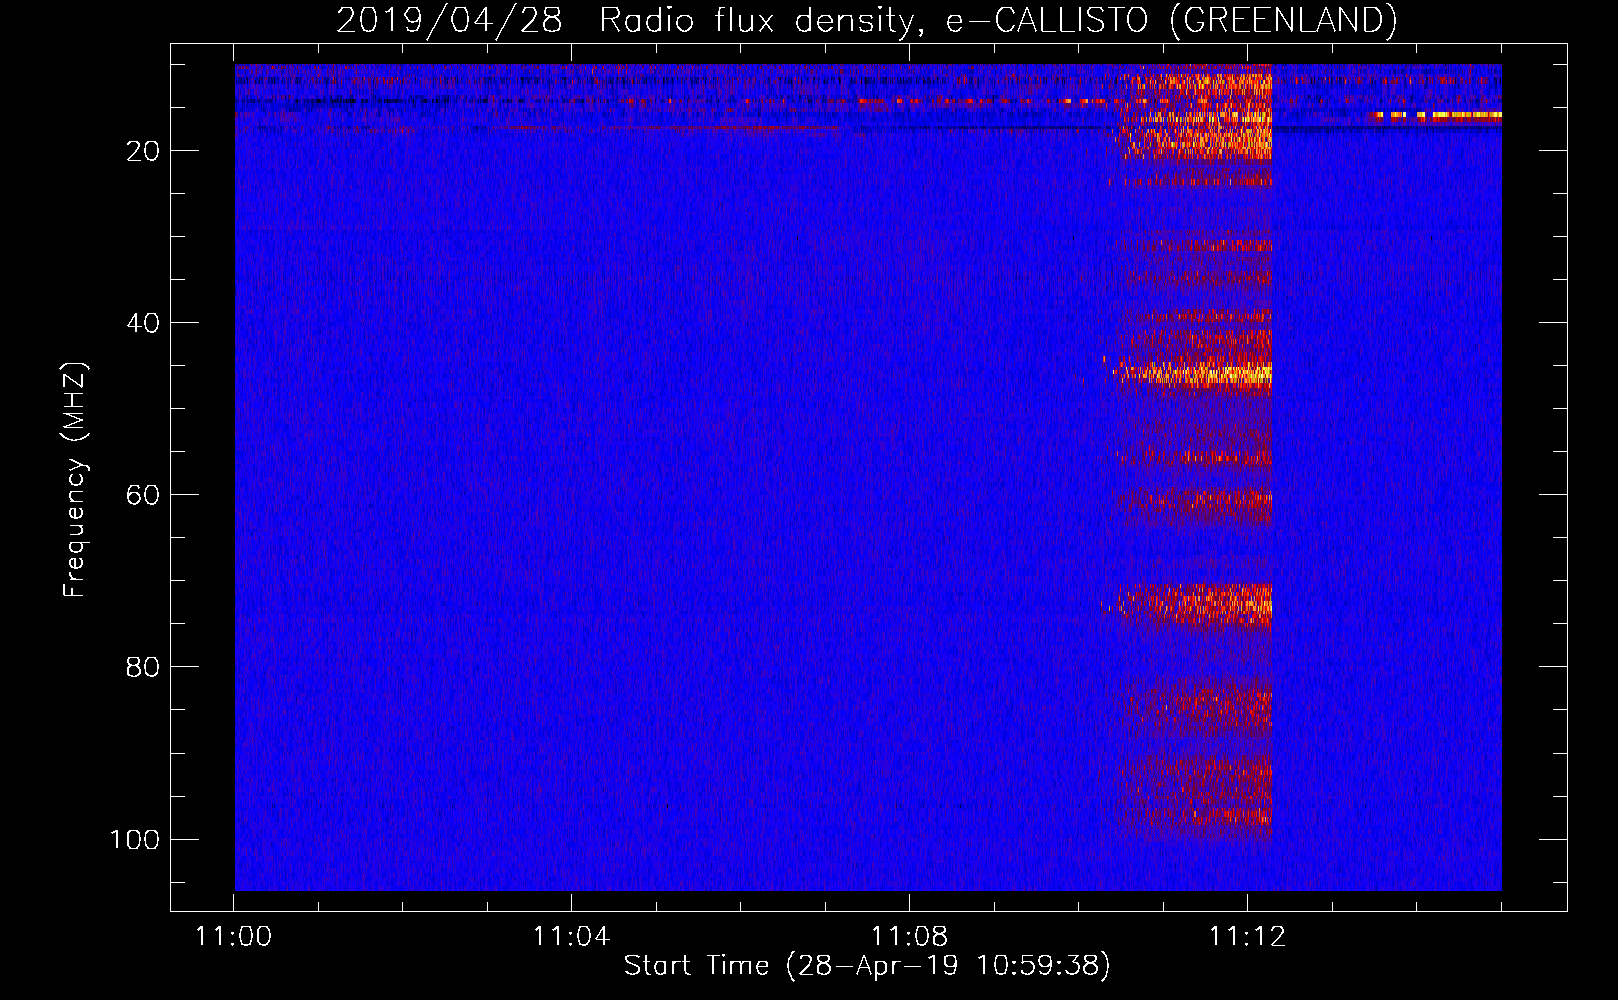Click the 11:04 time tick label

pos(571,937)
